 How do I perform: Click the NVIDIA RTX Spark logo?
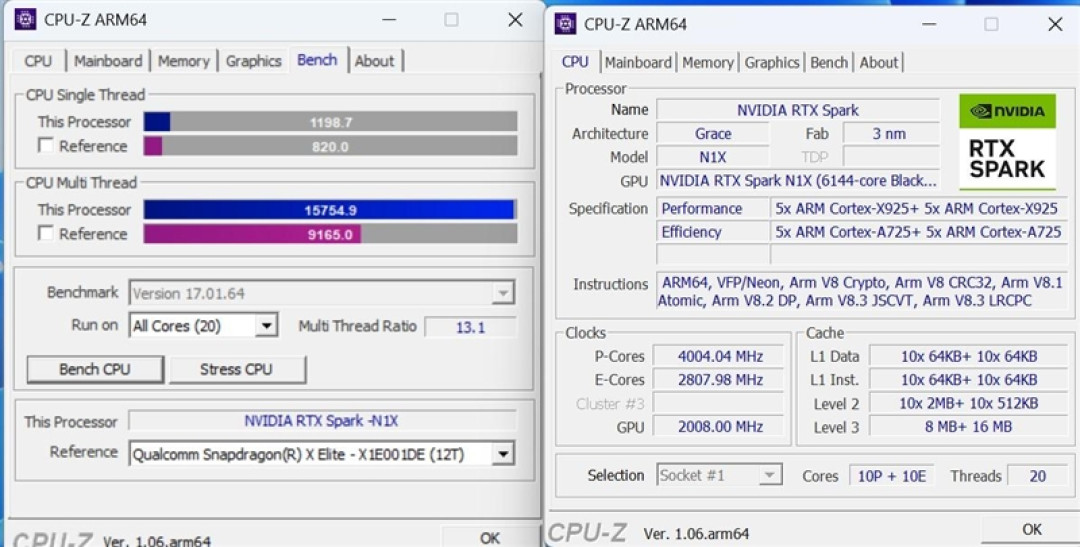tap(1007, 141)
